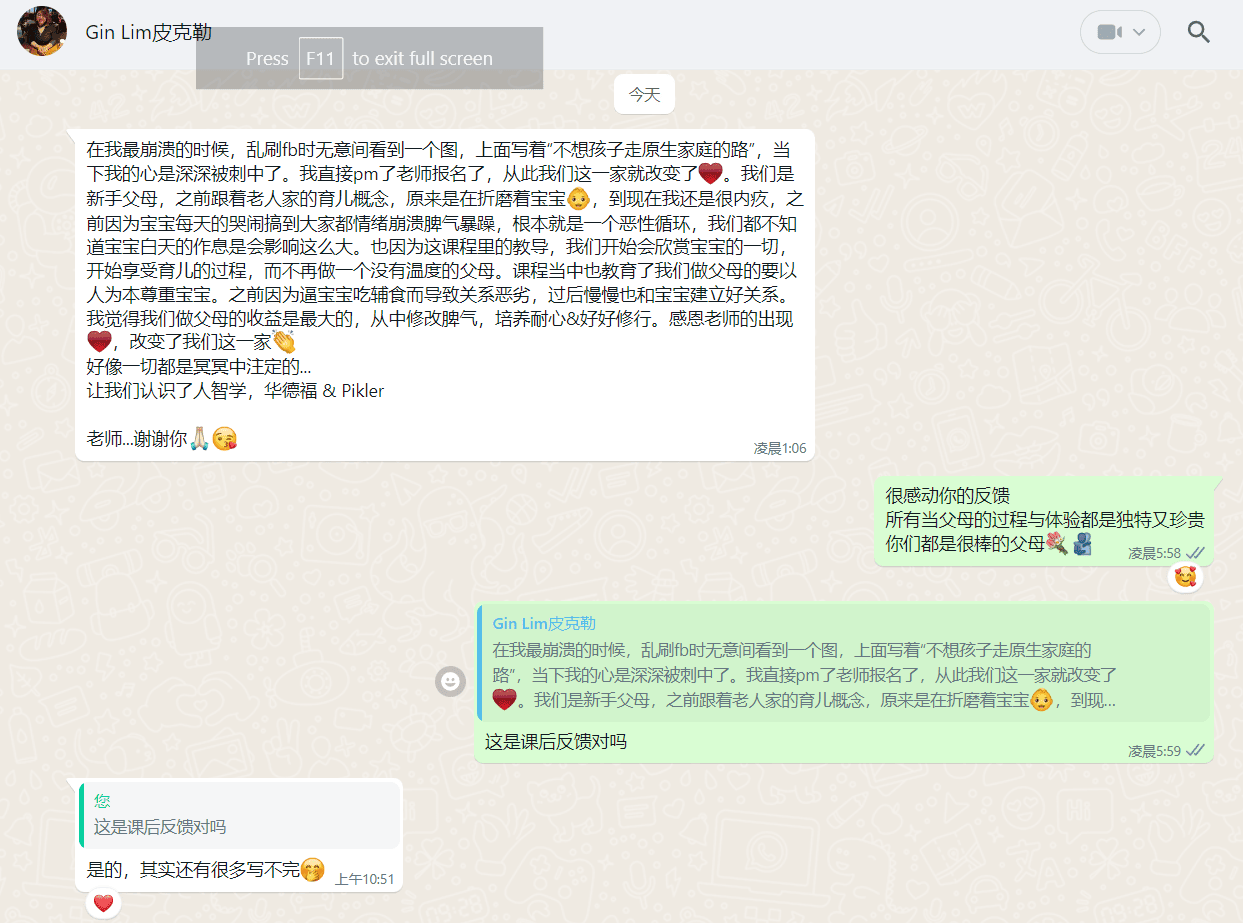Click the message 这是课后反馈对吗 in green bubble
Image resolution: width=1243 pixels, height=923 pixels.
click(x=556, y=742)
